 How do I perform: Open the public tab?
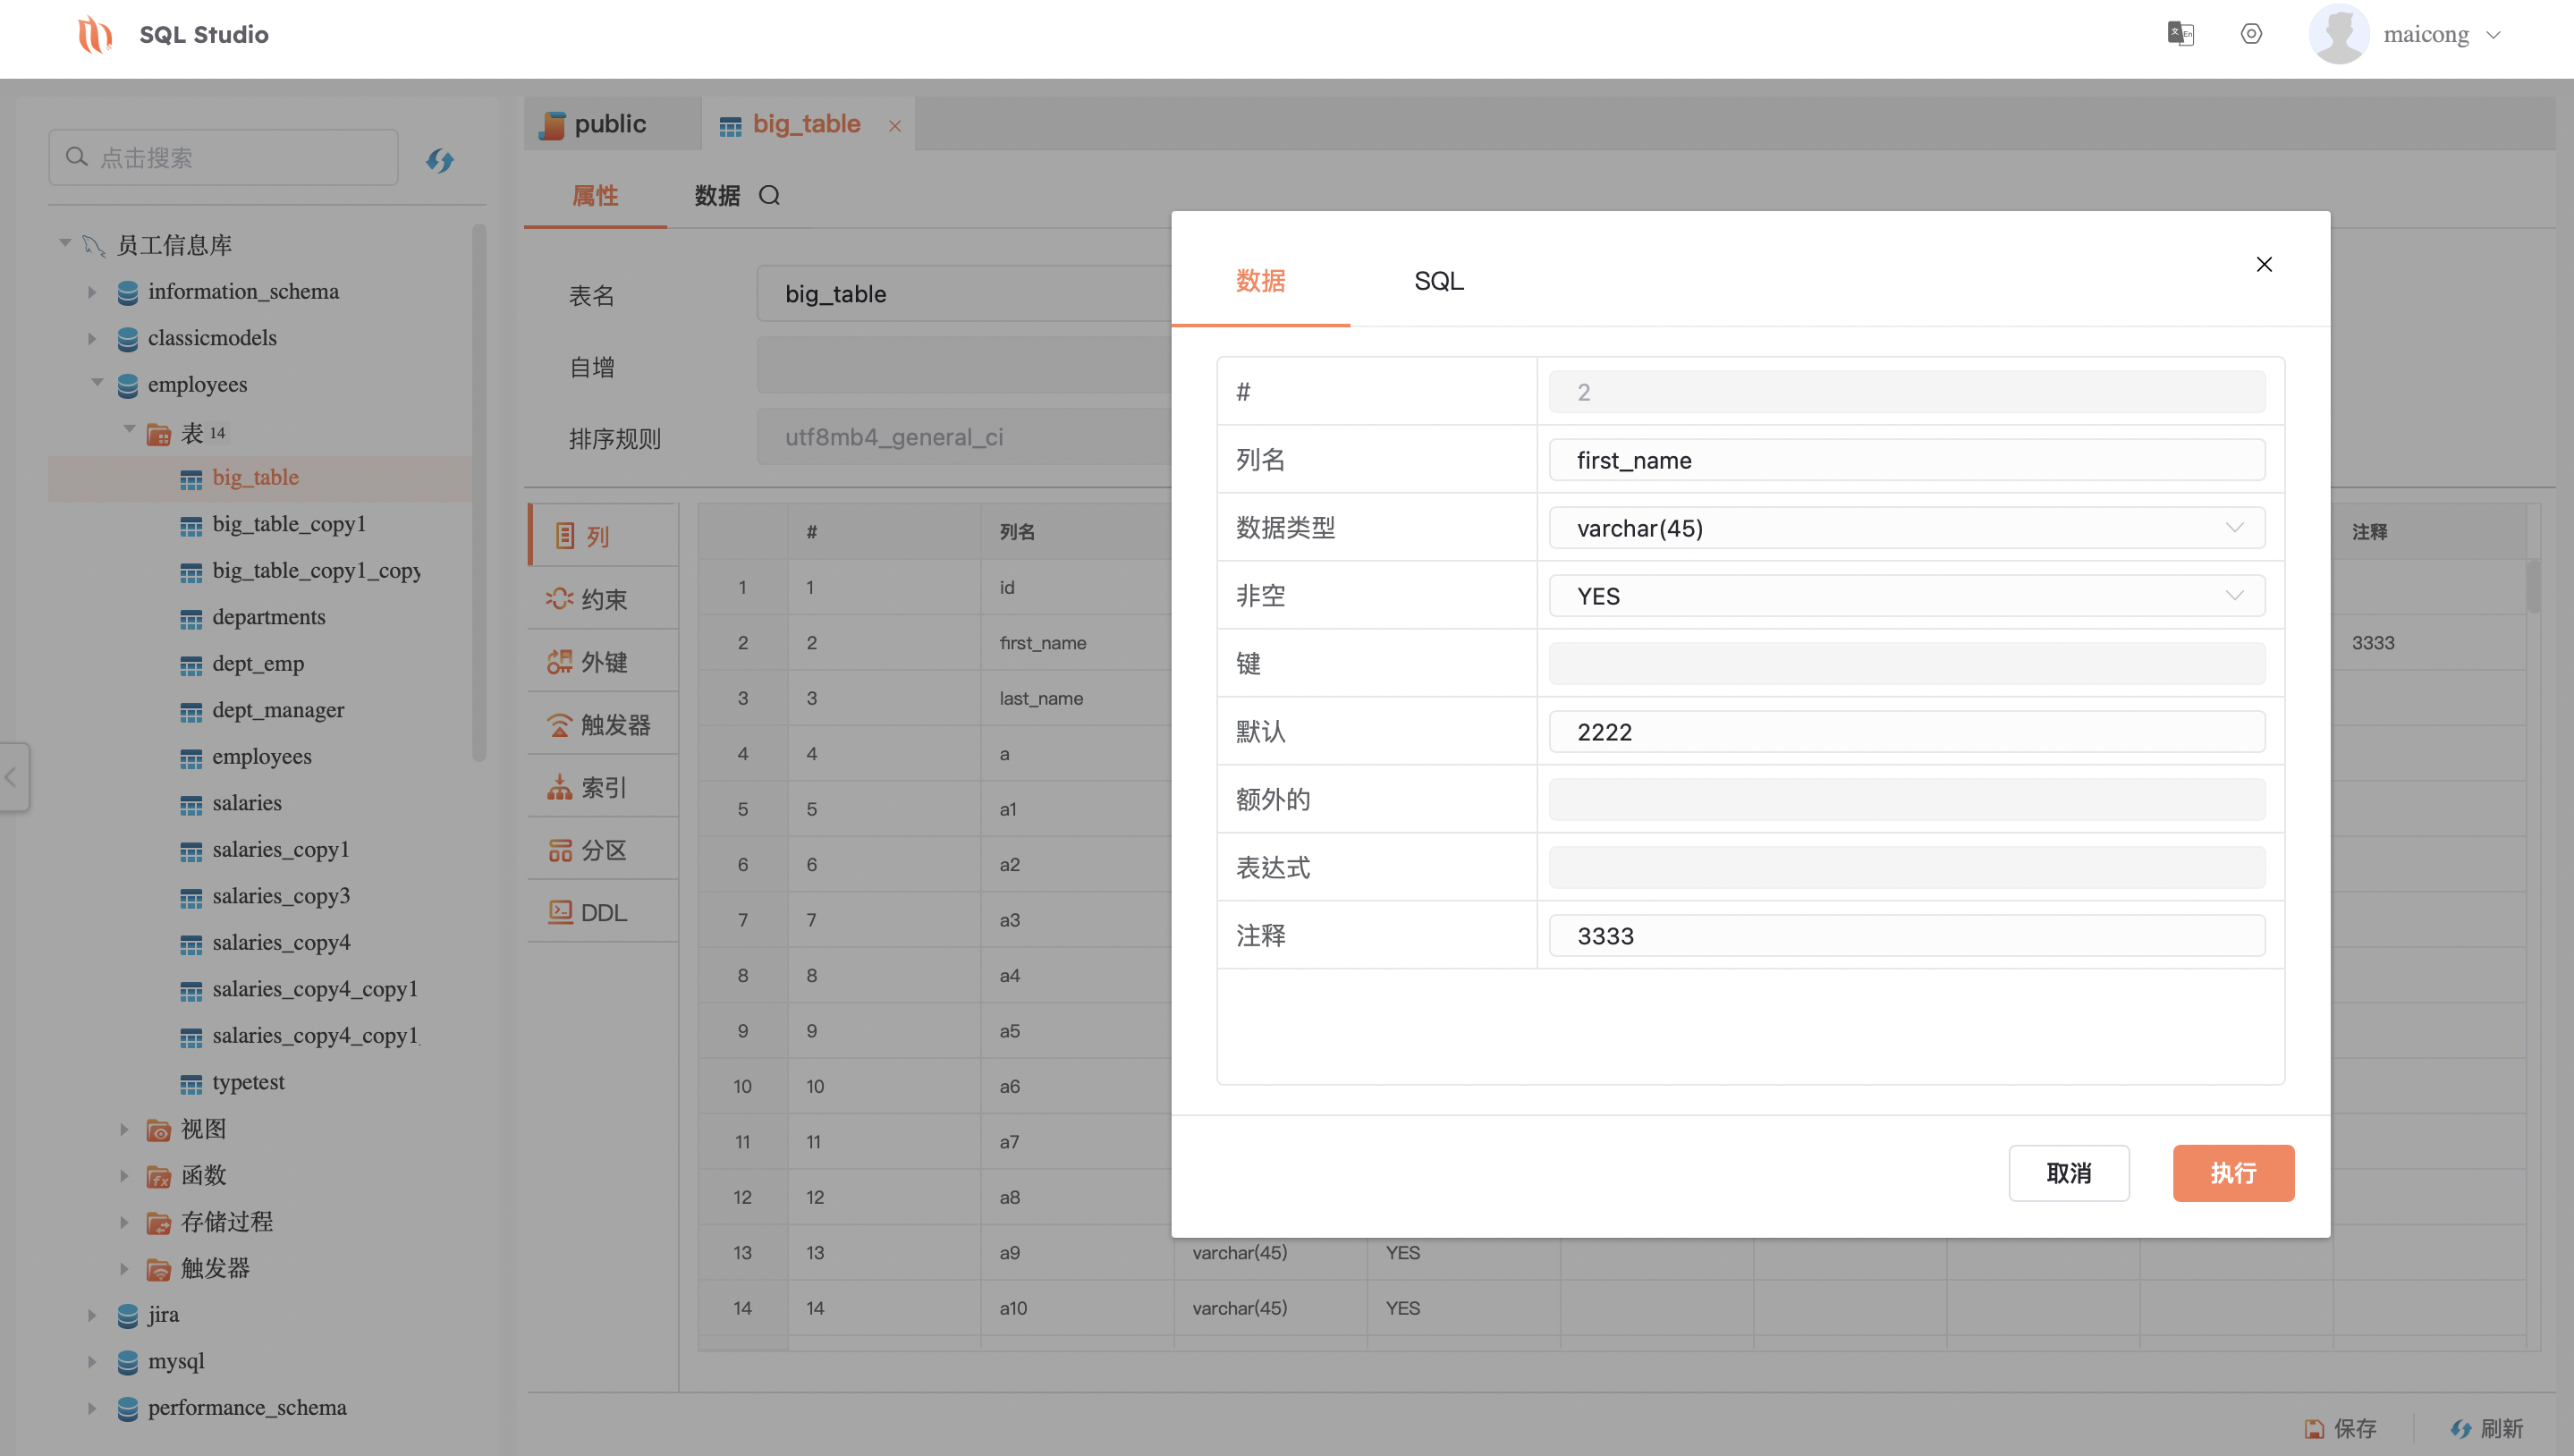pos(611,124)
